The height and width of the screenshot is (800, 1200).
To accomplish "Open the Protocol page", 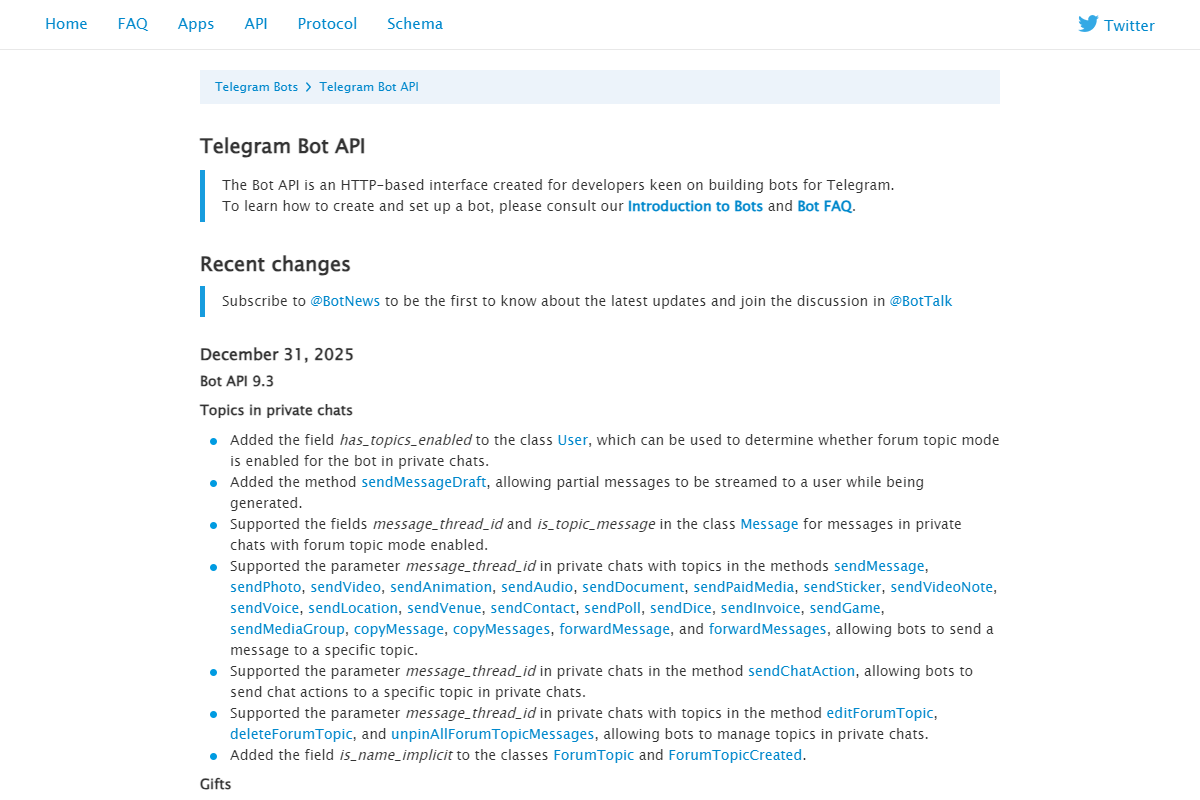I will (x=327, y=23).
